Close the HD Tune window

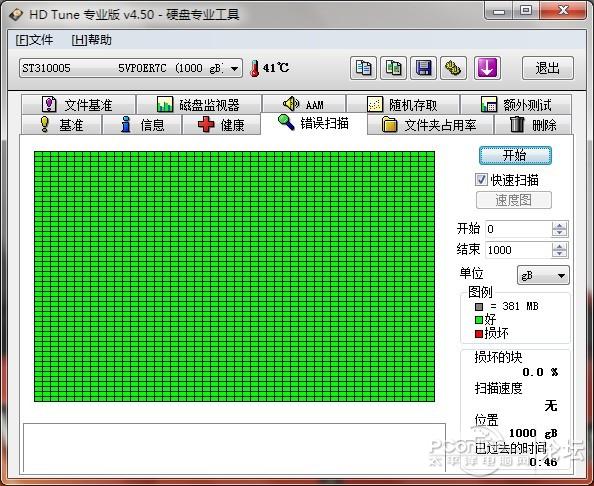[x=563, y=11]
